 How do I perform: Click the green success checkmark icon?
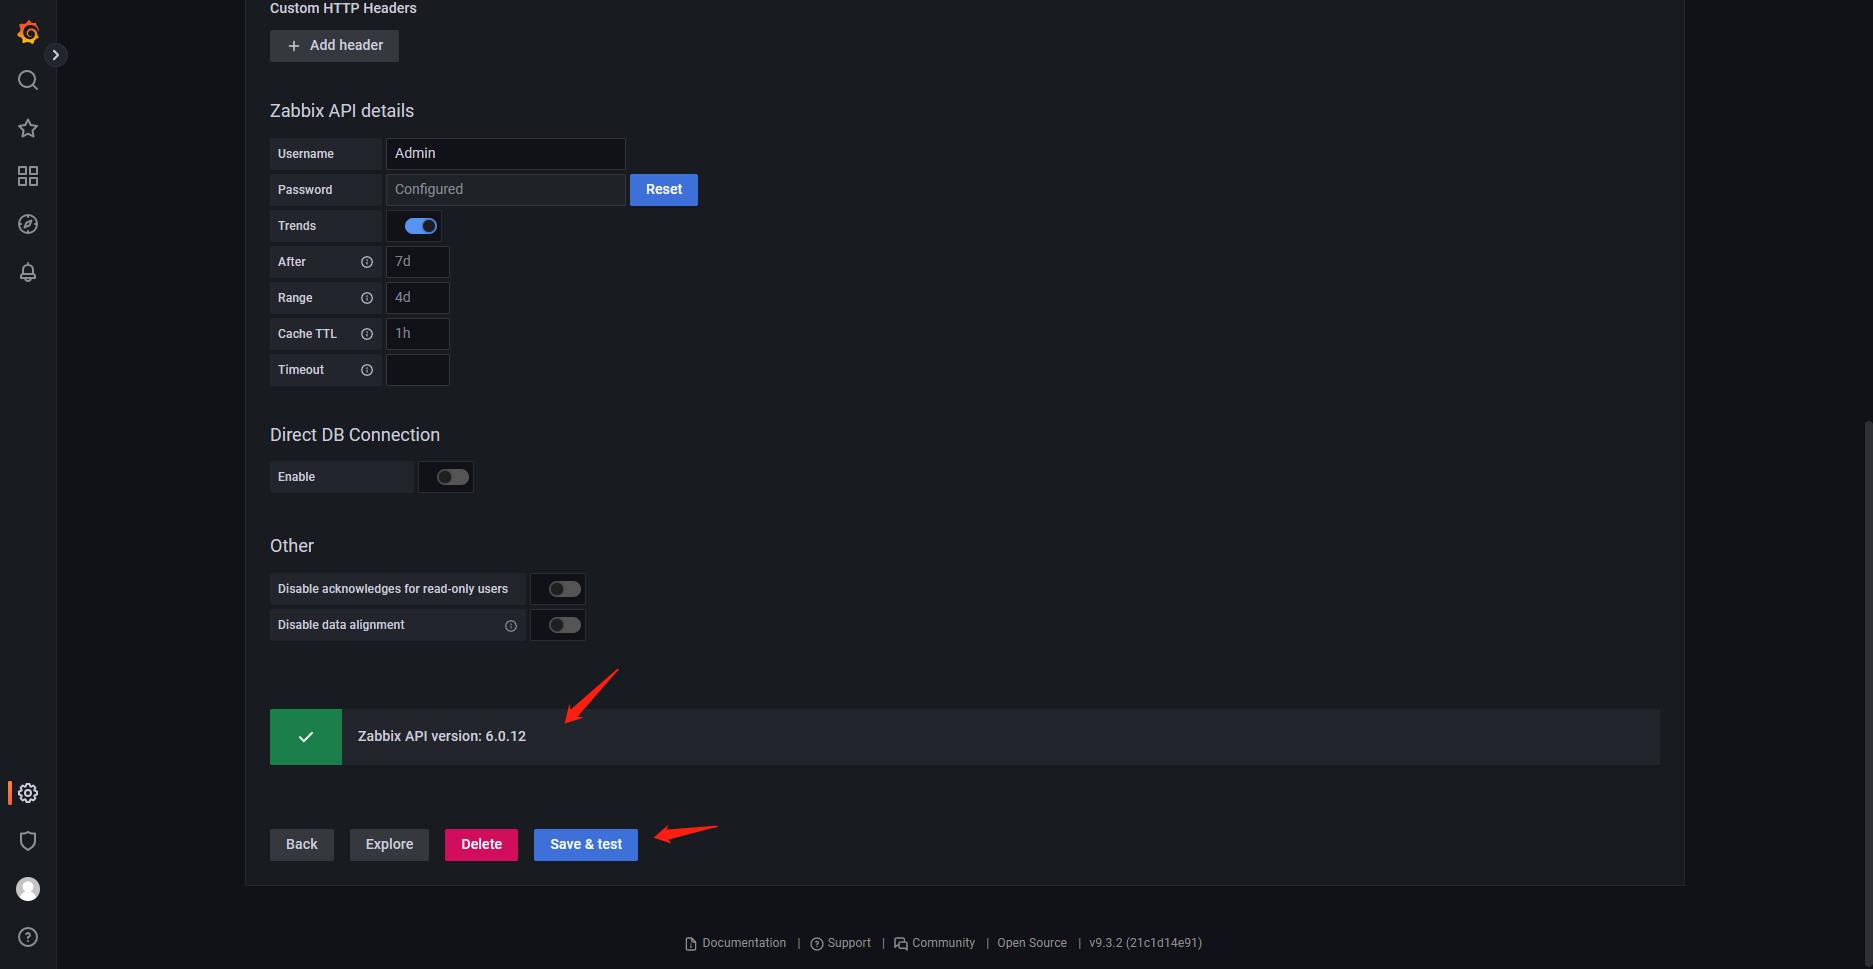click(306, 737)
